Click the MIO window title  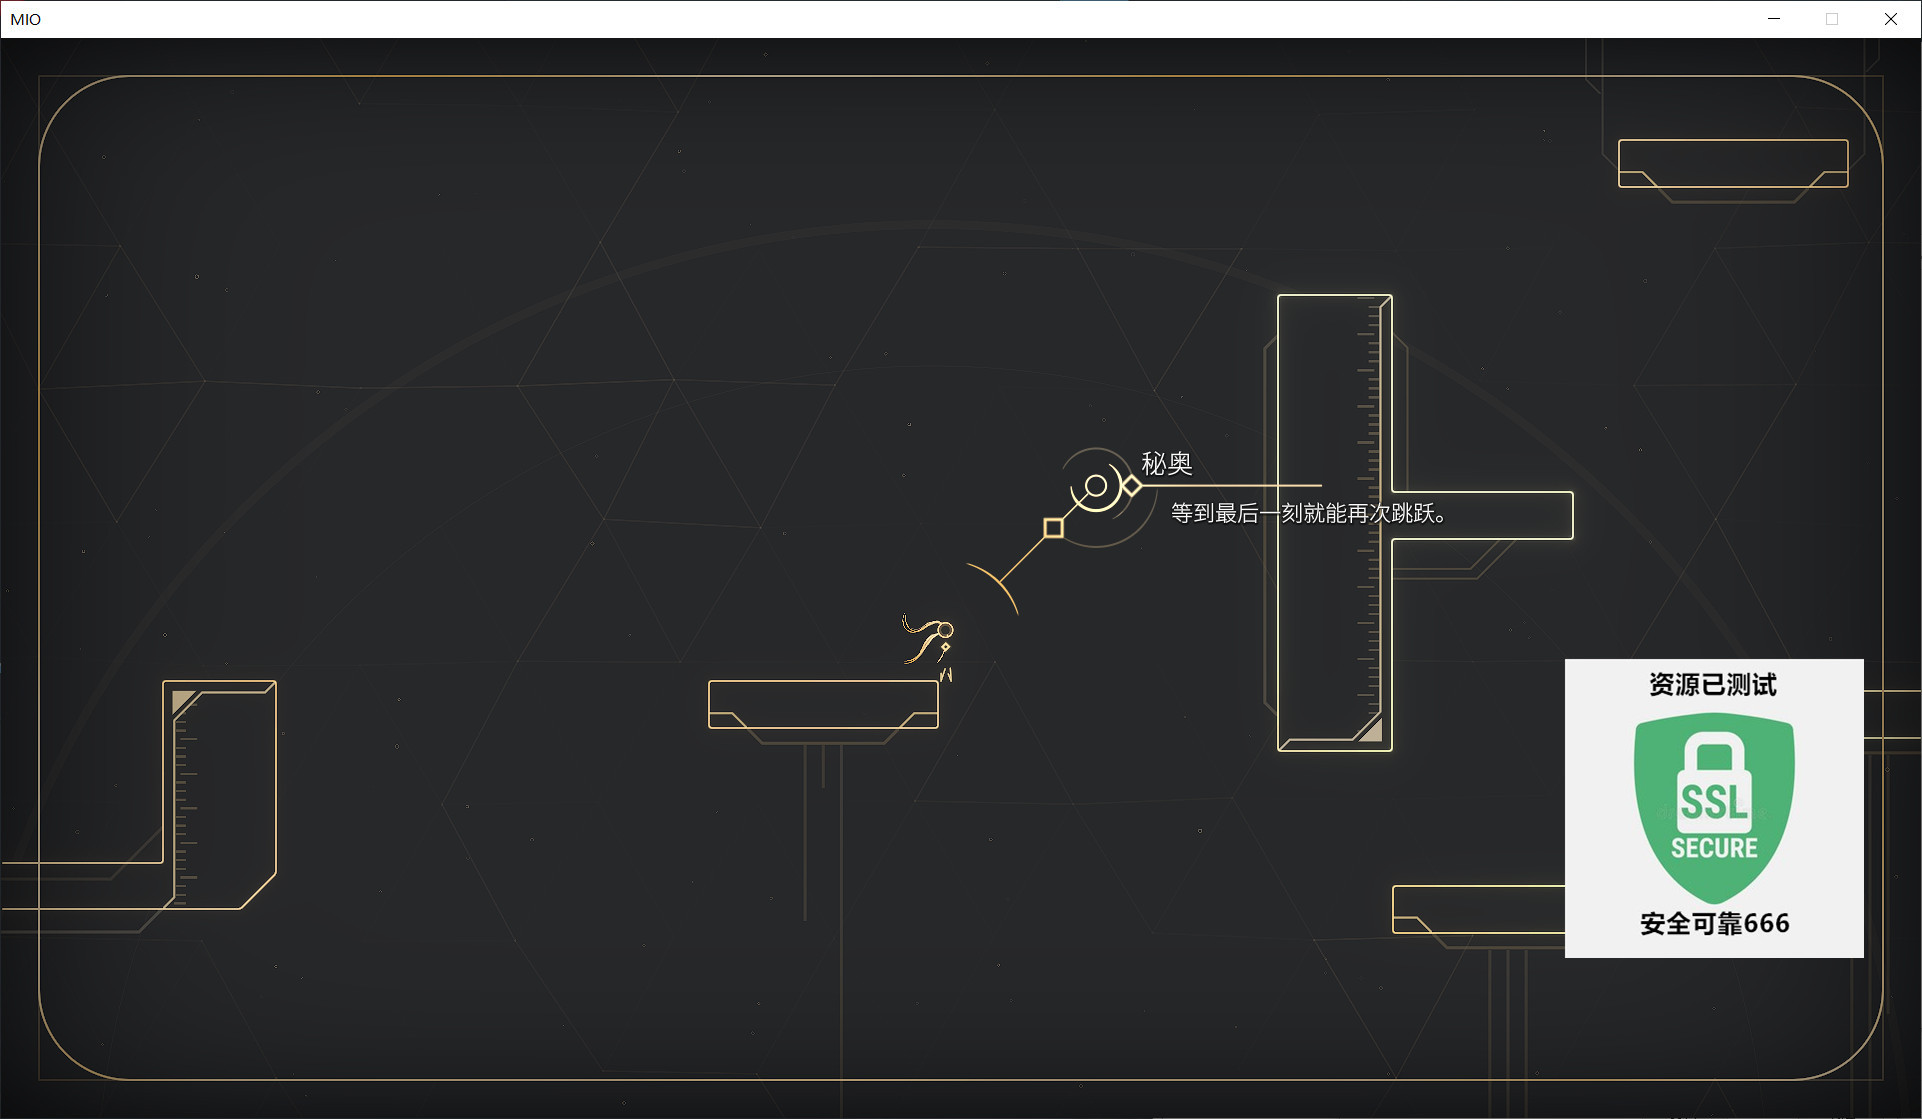point(26,19)
